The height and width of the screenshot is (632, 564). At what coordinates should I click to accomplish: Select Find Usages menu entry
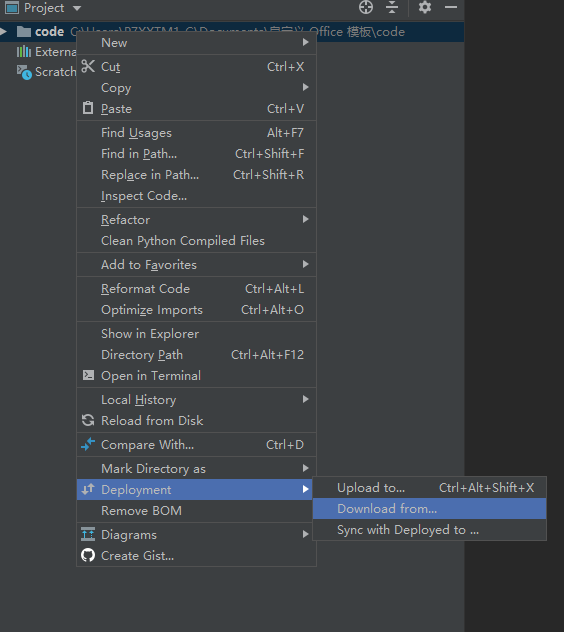[196, 133]
